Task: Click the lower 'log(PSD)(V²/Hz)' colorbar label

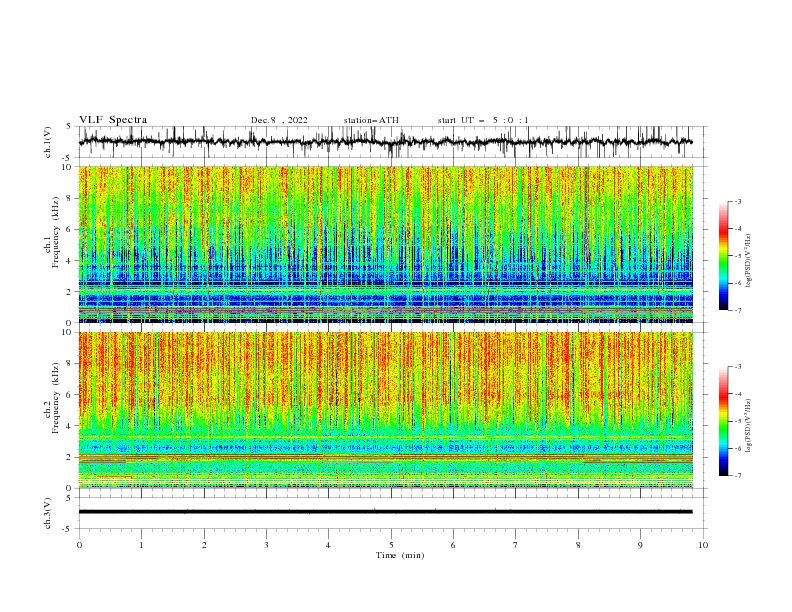Action: point(748,426)
